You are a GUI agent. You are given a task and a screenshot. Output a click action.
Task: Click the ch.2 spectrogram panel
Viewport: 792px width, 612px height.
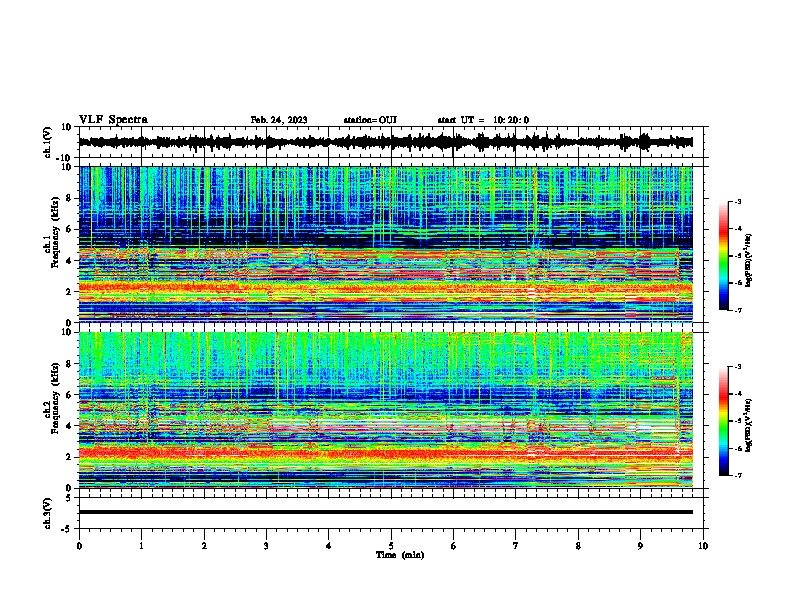(x=386, y=410)
